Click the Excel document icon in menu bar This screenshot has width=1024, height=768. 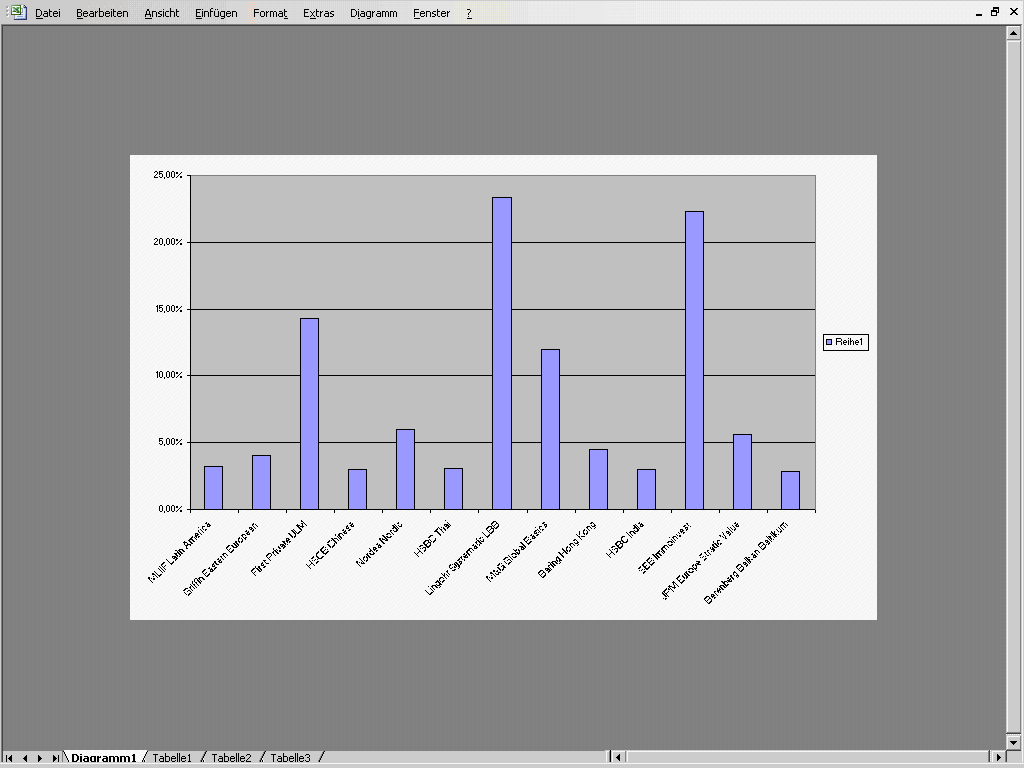pyautogui.click(x=19, y=12)
